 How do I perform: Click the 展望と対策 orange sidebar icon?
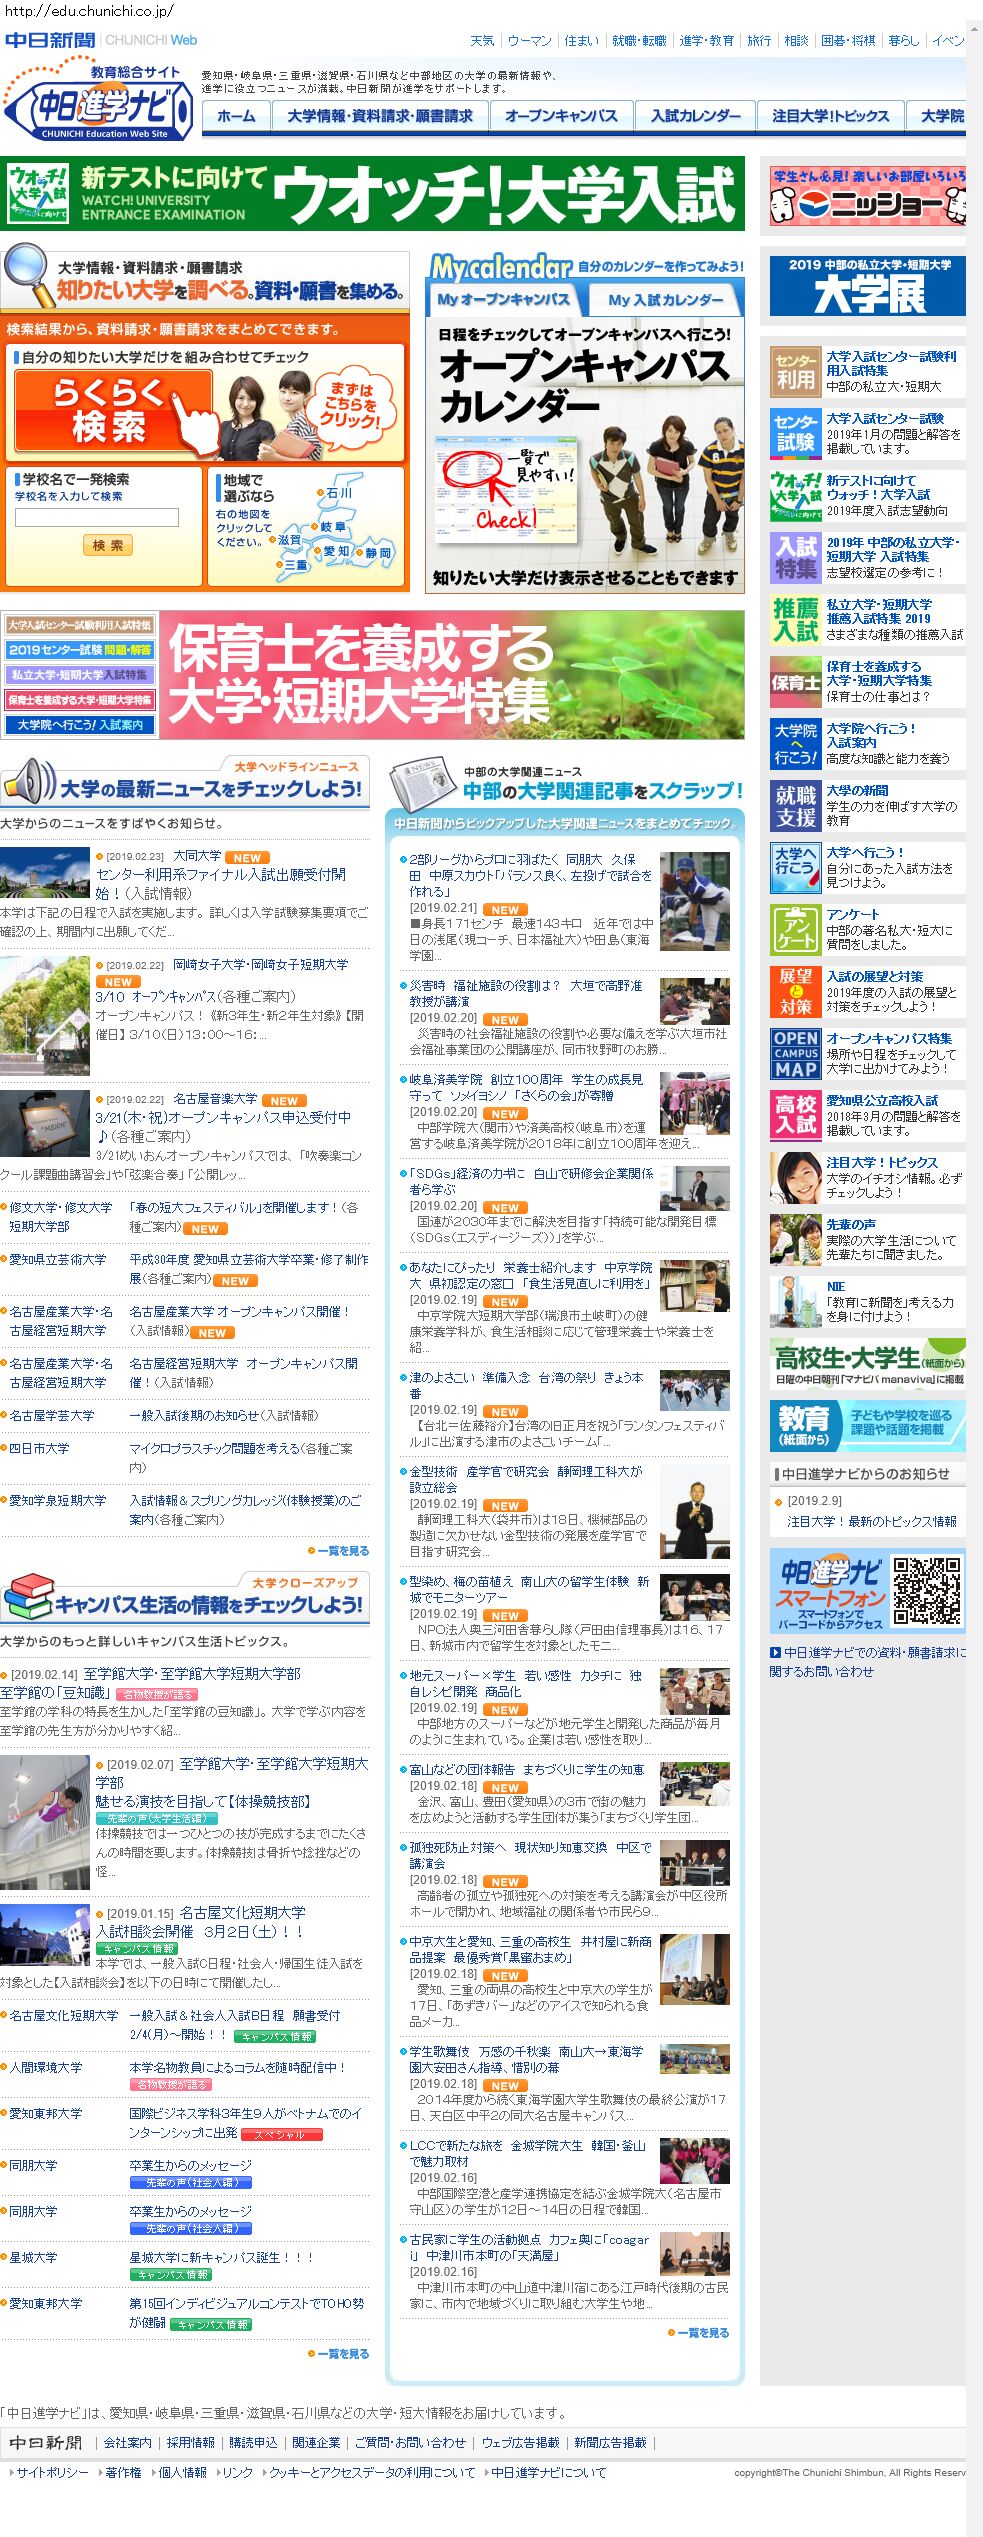pos(795,992)
